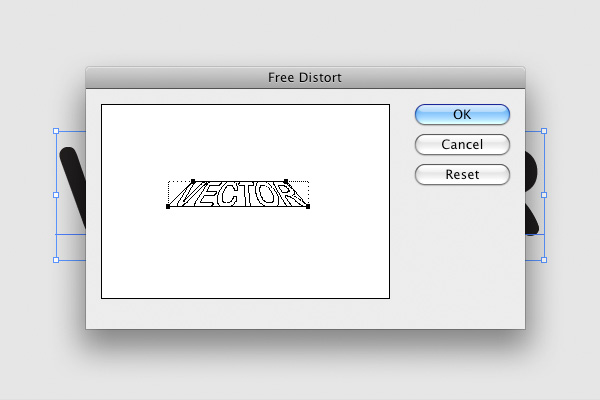Click right-middle bounding box handle on canvas
Screen dimensions: 600x400
[543, 195]
